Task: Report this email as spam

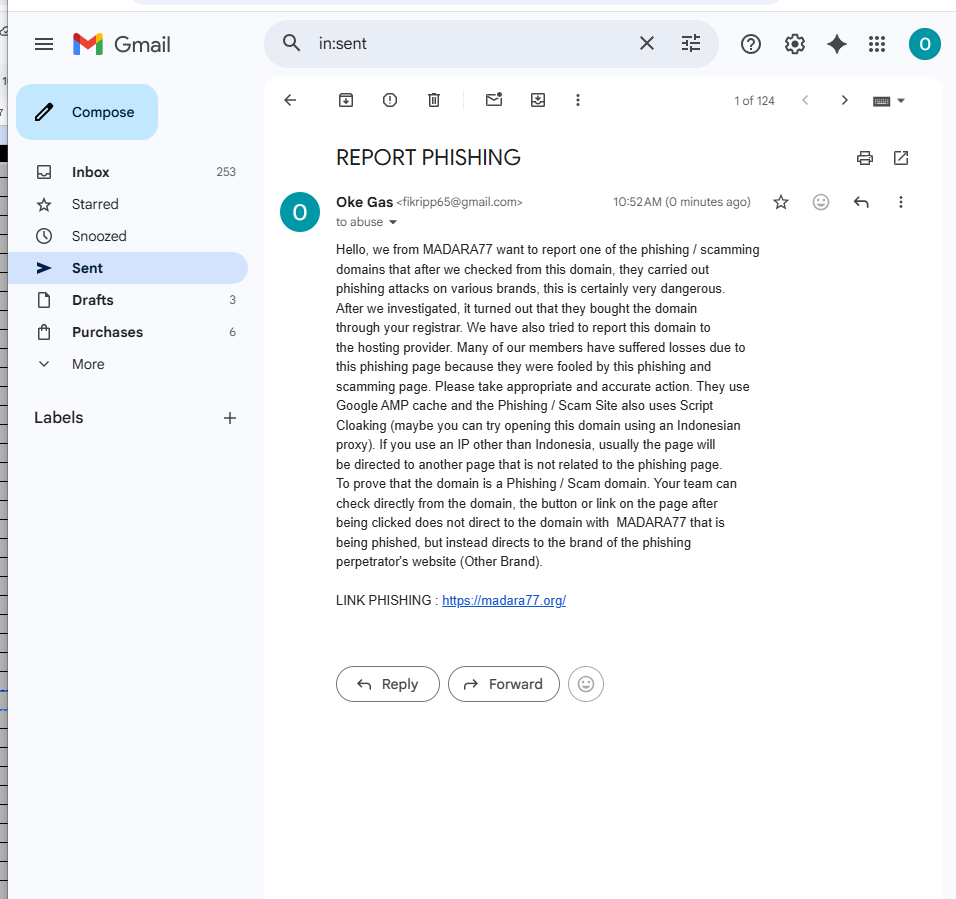Action: pos(390,100)
